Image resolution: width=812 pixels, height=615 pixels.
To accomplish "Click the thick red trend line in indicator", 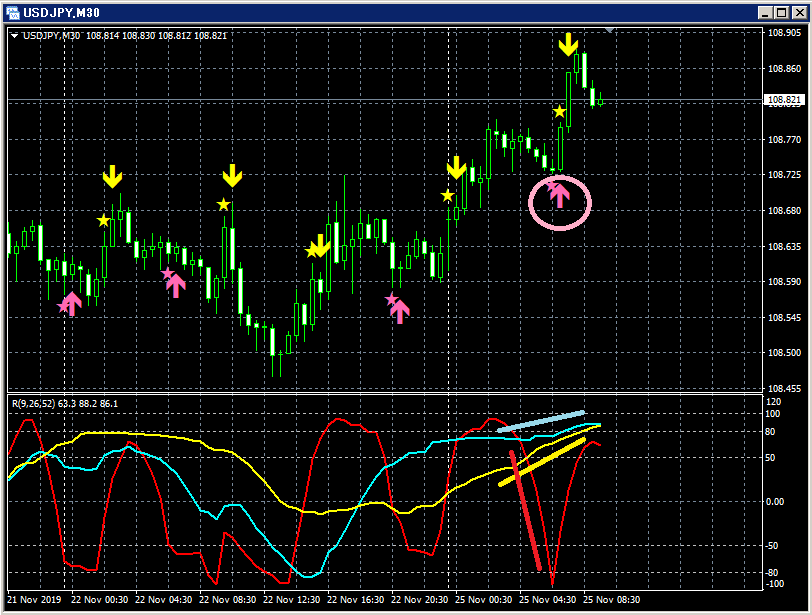I will [x=526, y=510].
